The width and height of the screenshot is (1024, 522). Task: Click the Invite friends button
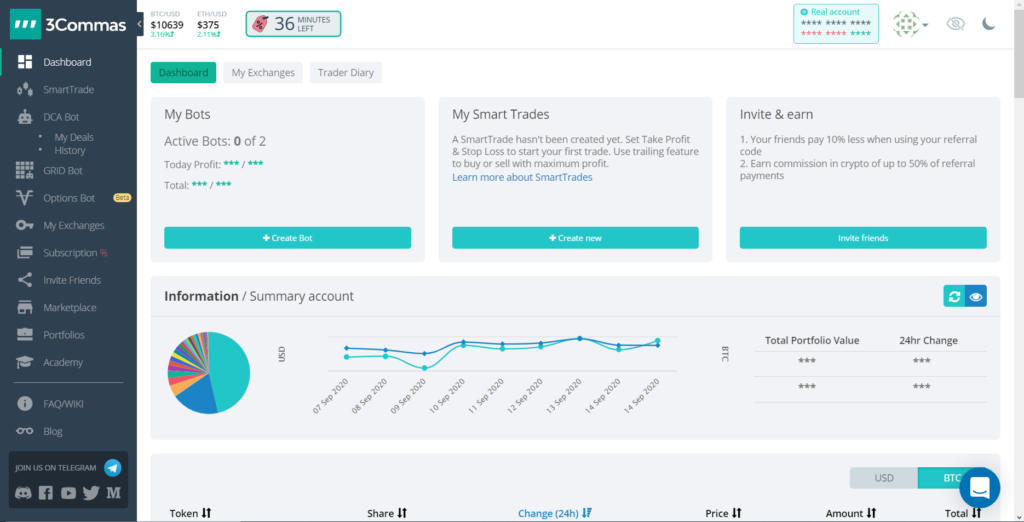click(x=863, y=238)
